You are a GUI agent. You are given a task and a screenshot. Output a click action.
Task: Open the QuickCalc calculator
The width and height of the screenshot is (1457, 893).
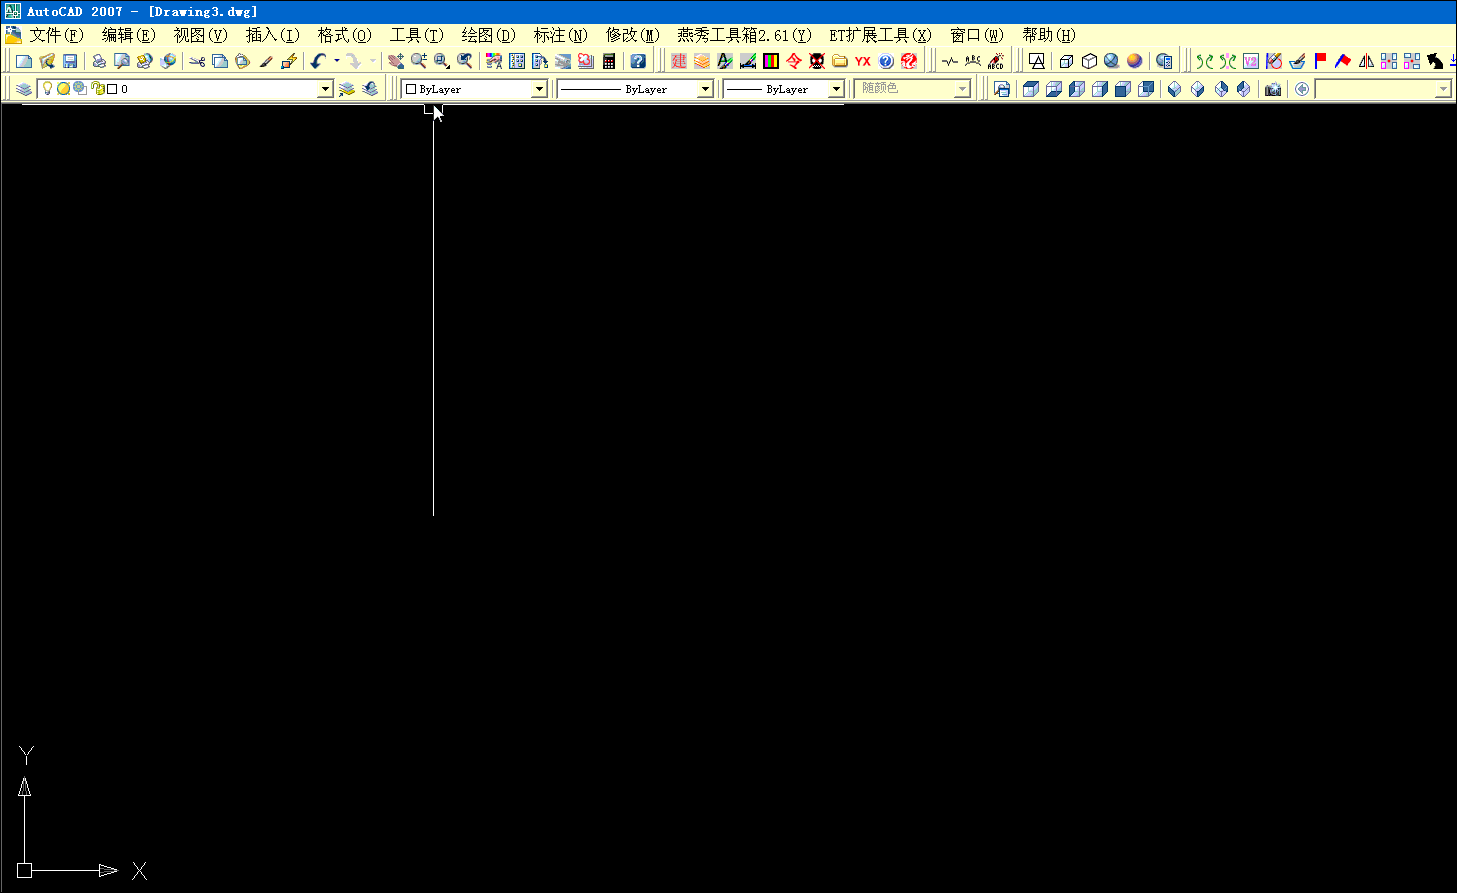[609, 60]
